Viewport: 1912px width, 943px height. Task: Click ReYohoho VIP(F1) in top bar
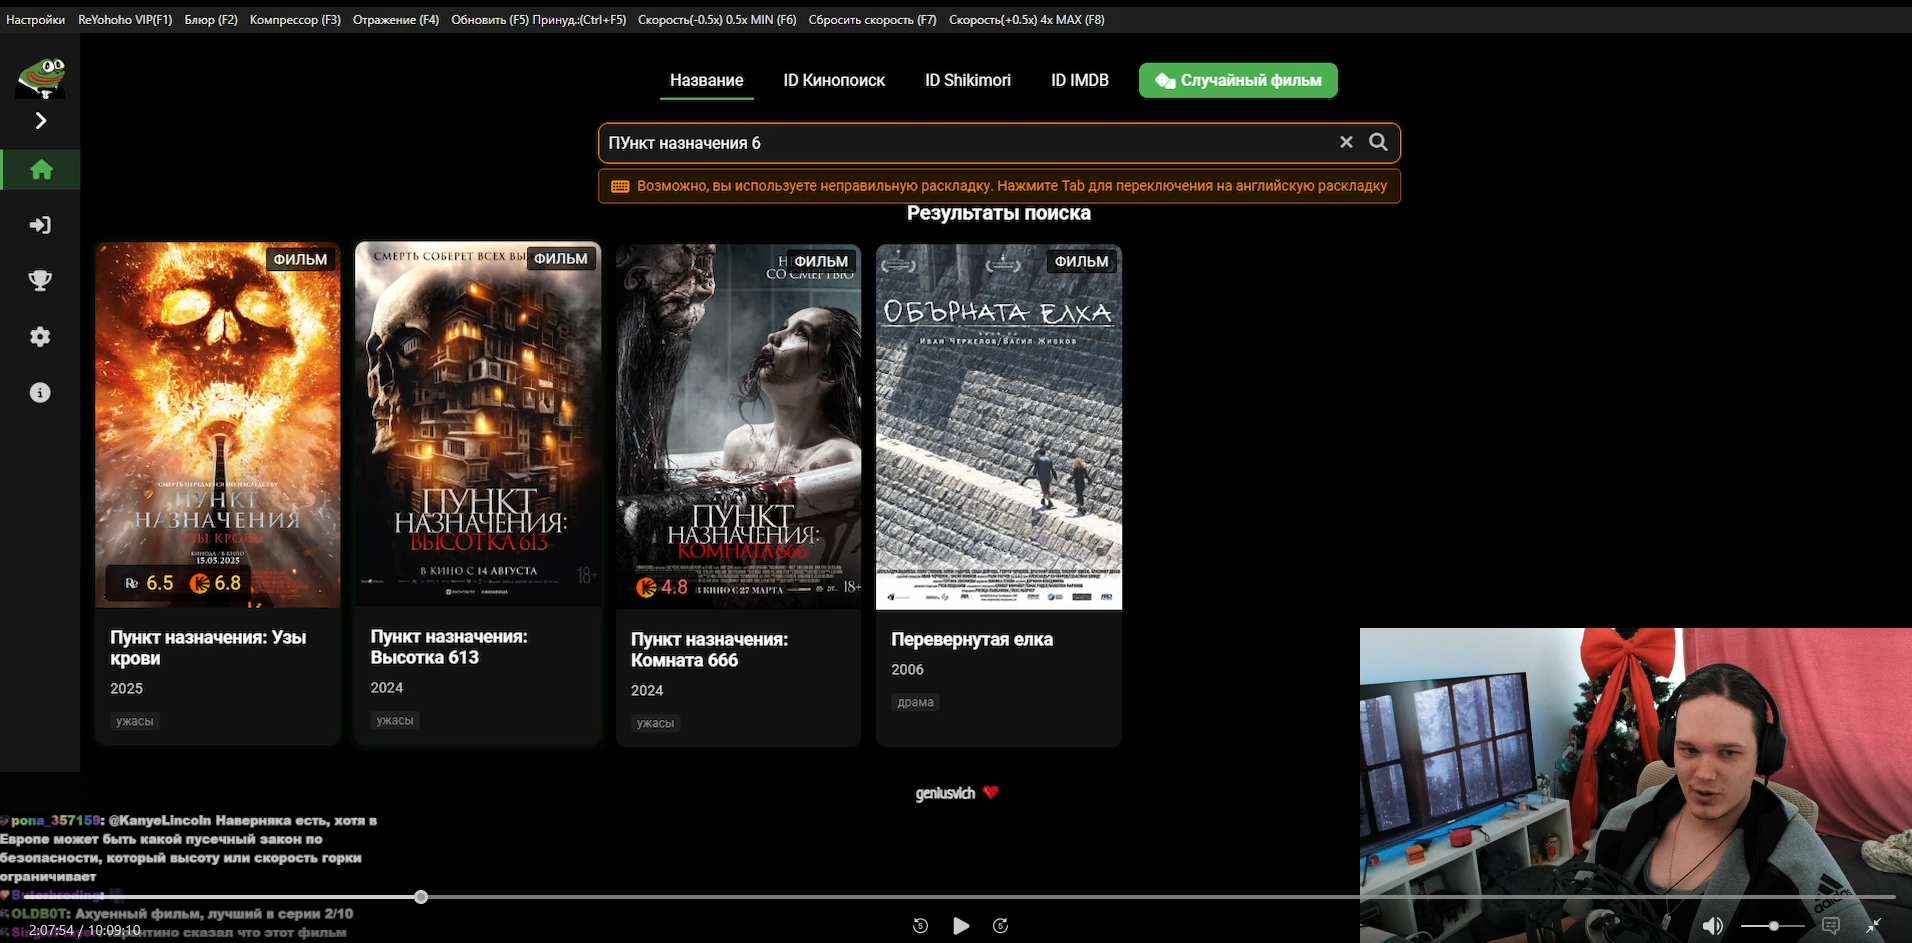(125, 20)
